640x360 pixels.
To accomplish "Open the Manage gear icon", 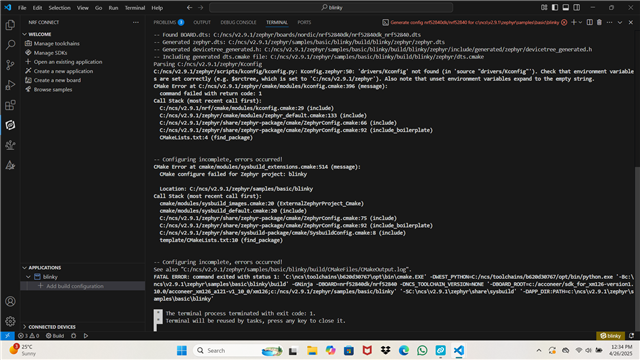I will [x=10, y=321].
